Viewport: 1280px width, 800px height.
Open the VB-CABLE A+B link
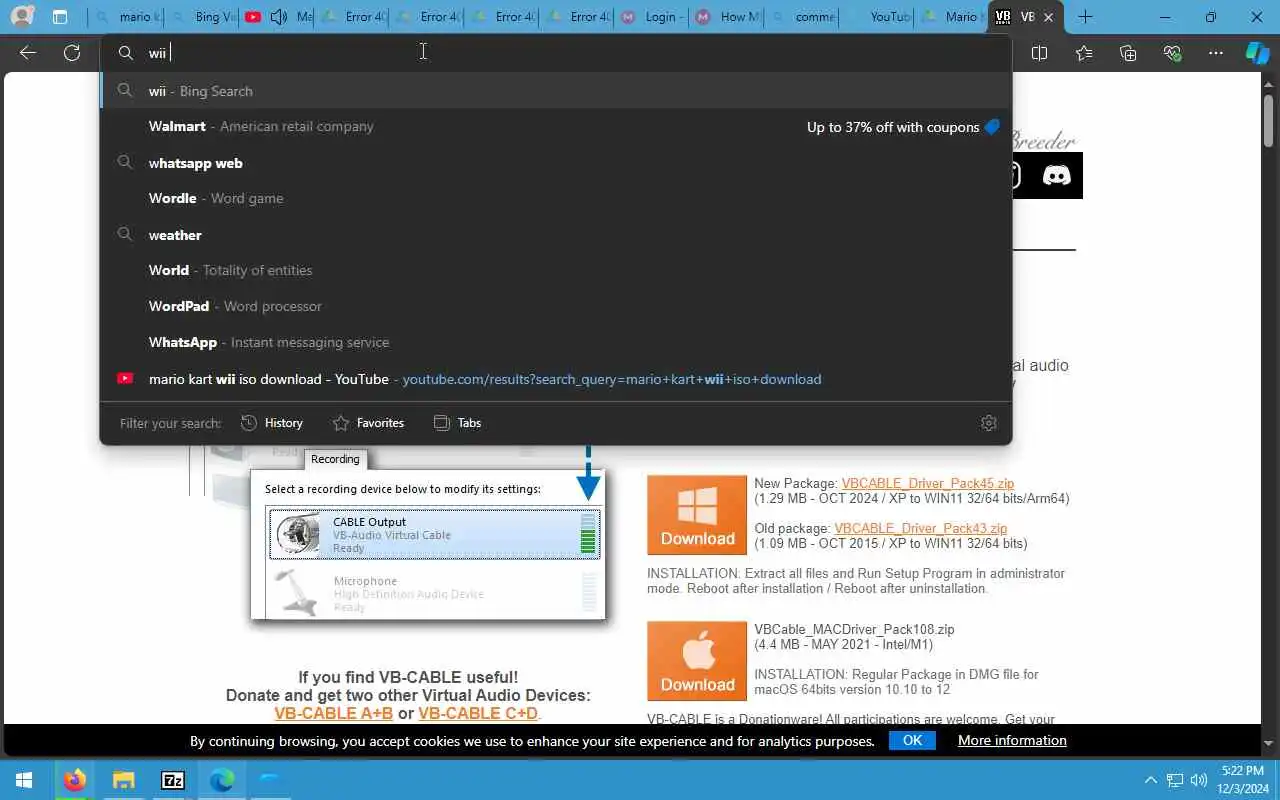334,713
